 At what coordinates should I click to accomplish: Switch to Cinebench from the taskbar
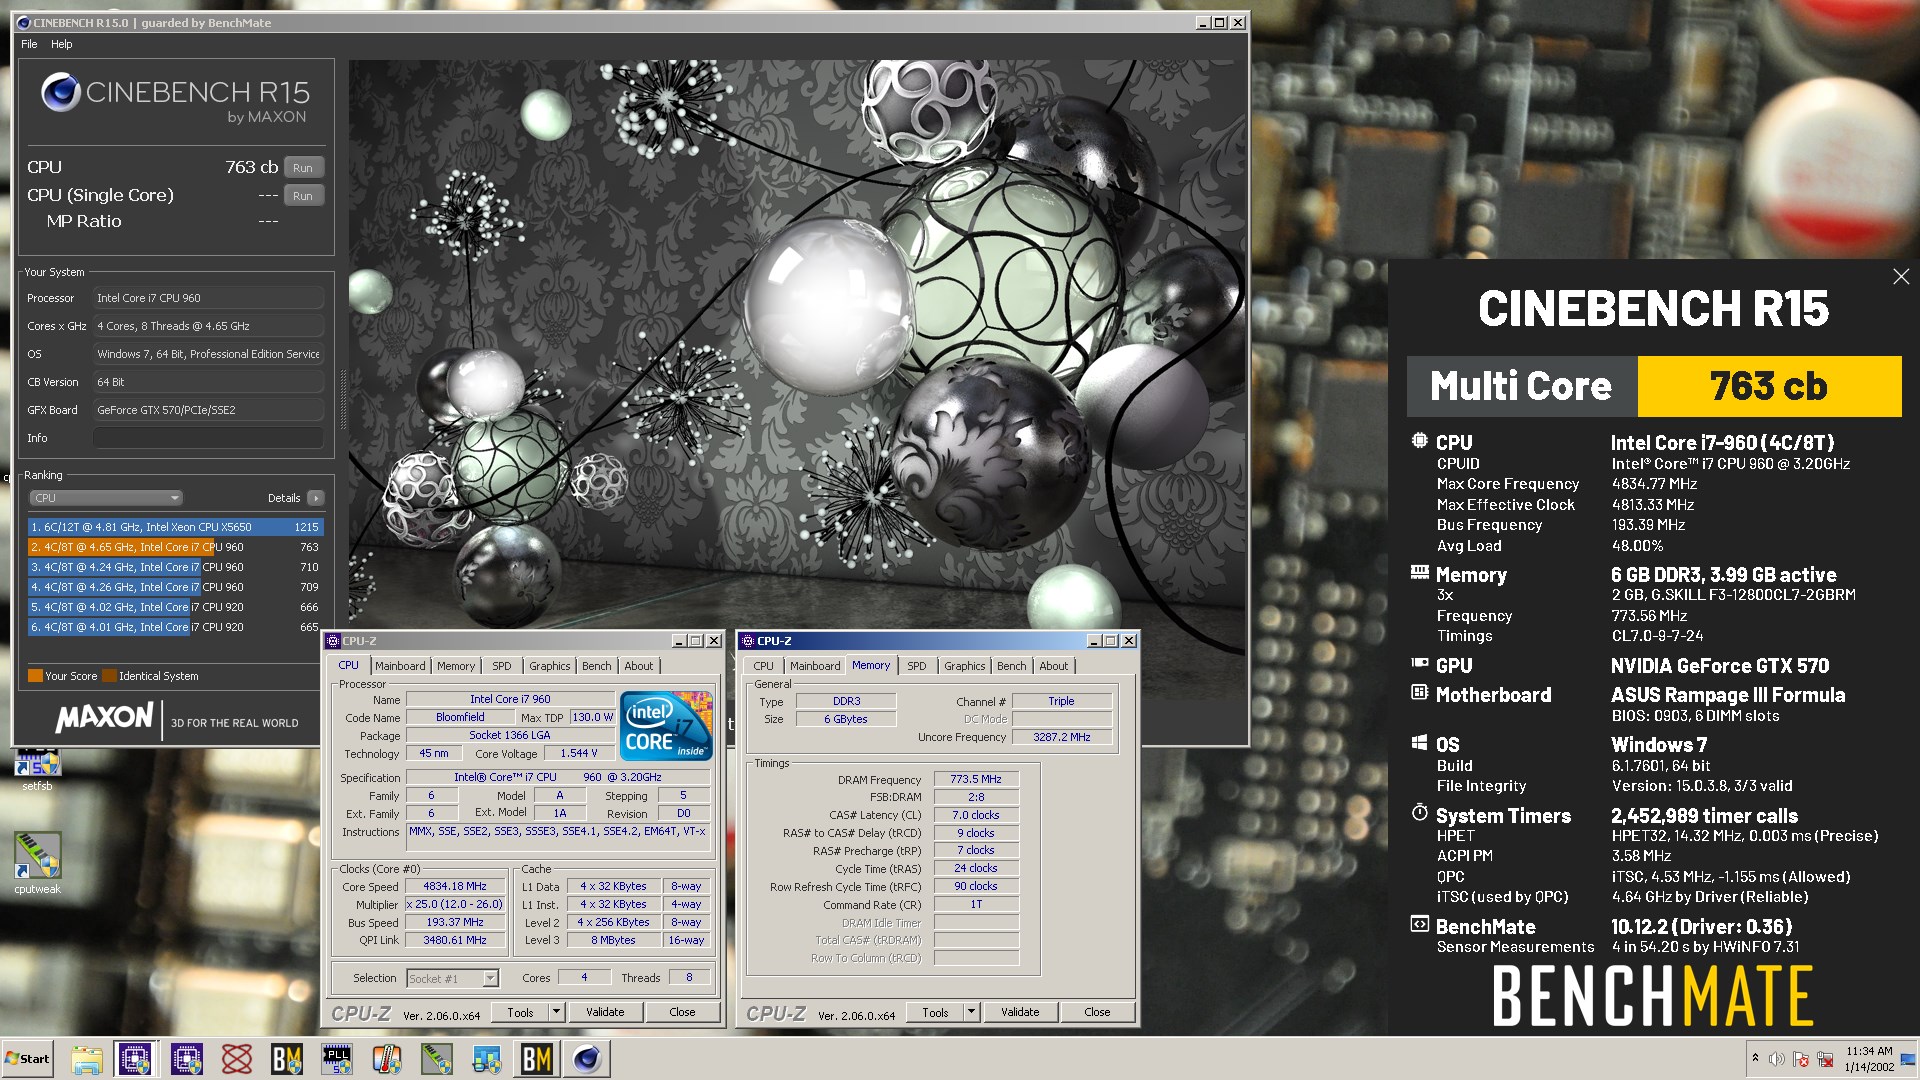(x=587, y=1059)
